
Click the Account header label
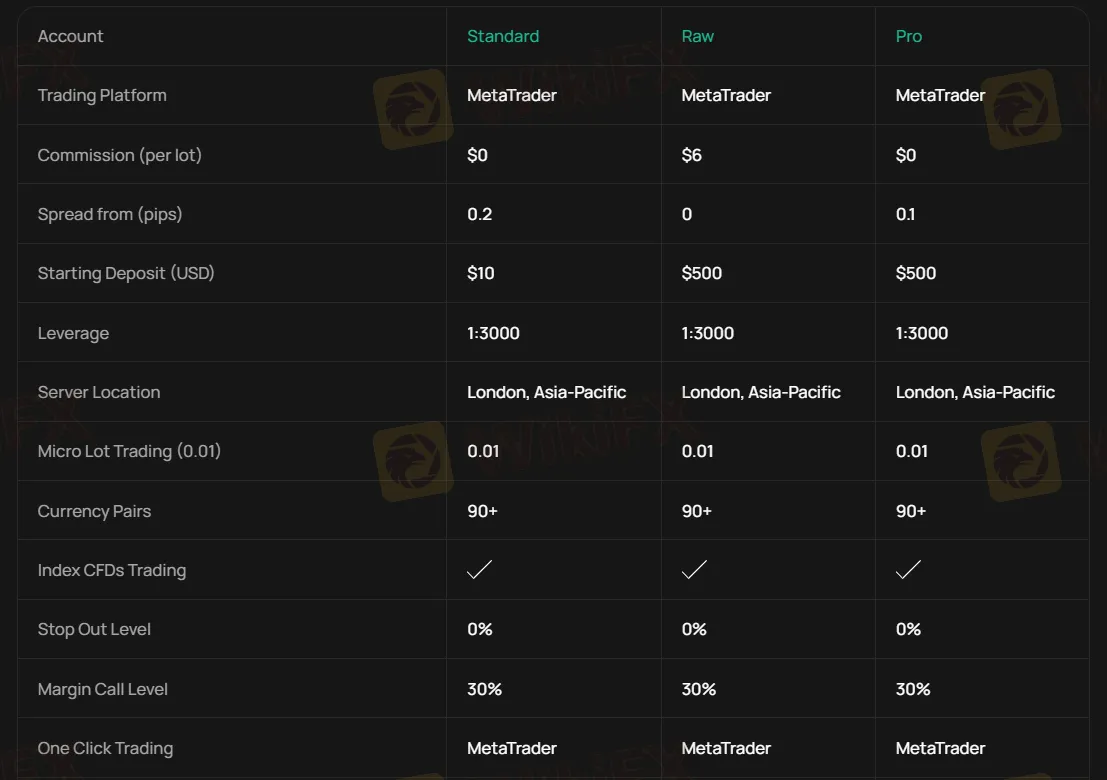tap(71, 36)
